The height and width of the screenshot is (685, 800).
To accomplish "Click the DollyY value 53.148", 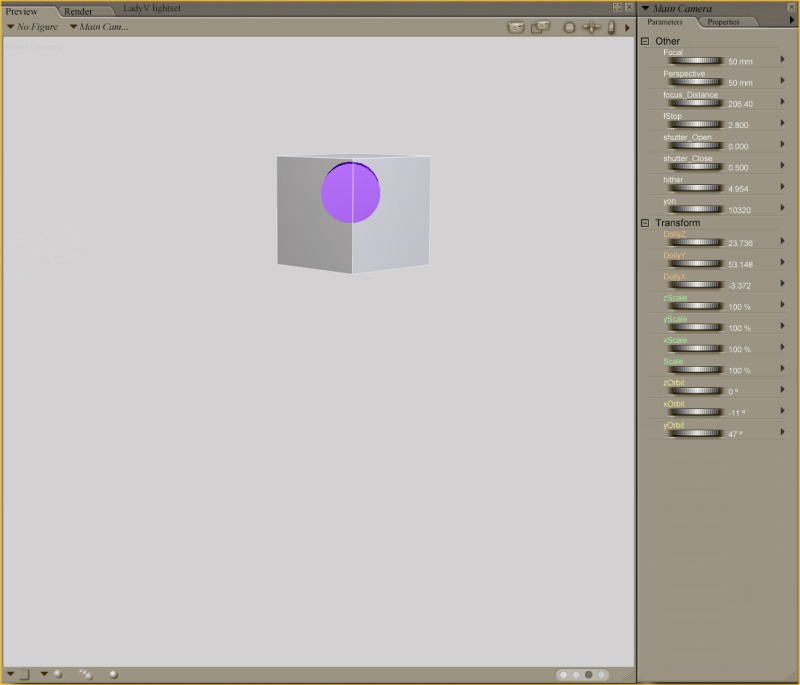I will (x=740, y=265).
